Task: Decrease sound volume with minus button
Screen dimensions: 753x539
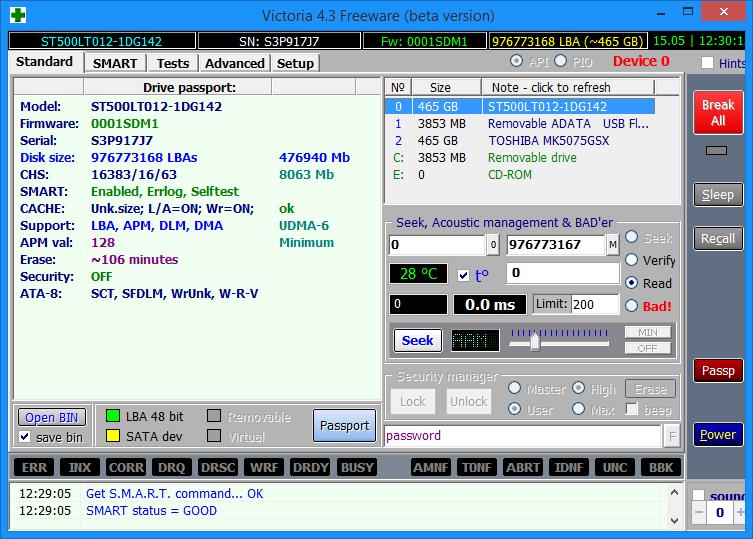Action: point(699,512)
